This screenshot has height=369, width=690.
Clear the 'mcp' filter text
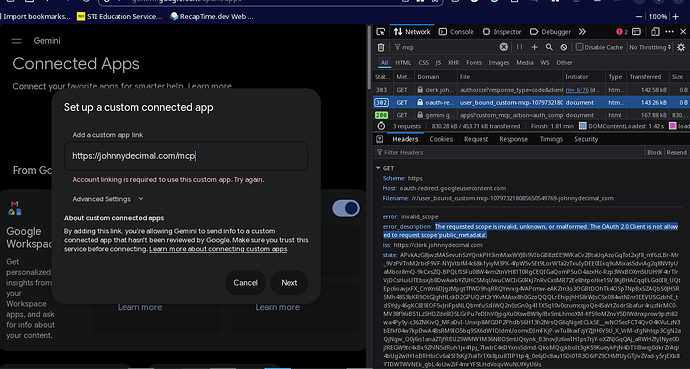point(503,47)
